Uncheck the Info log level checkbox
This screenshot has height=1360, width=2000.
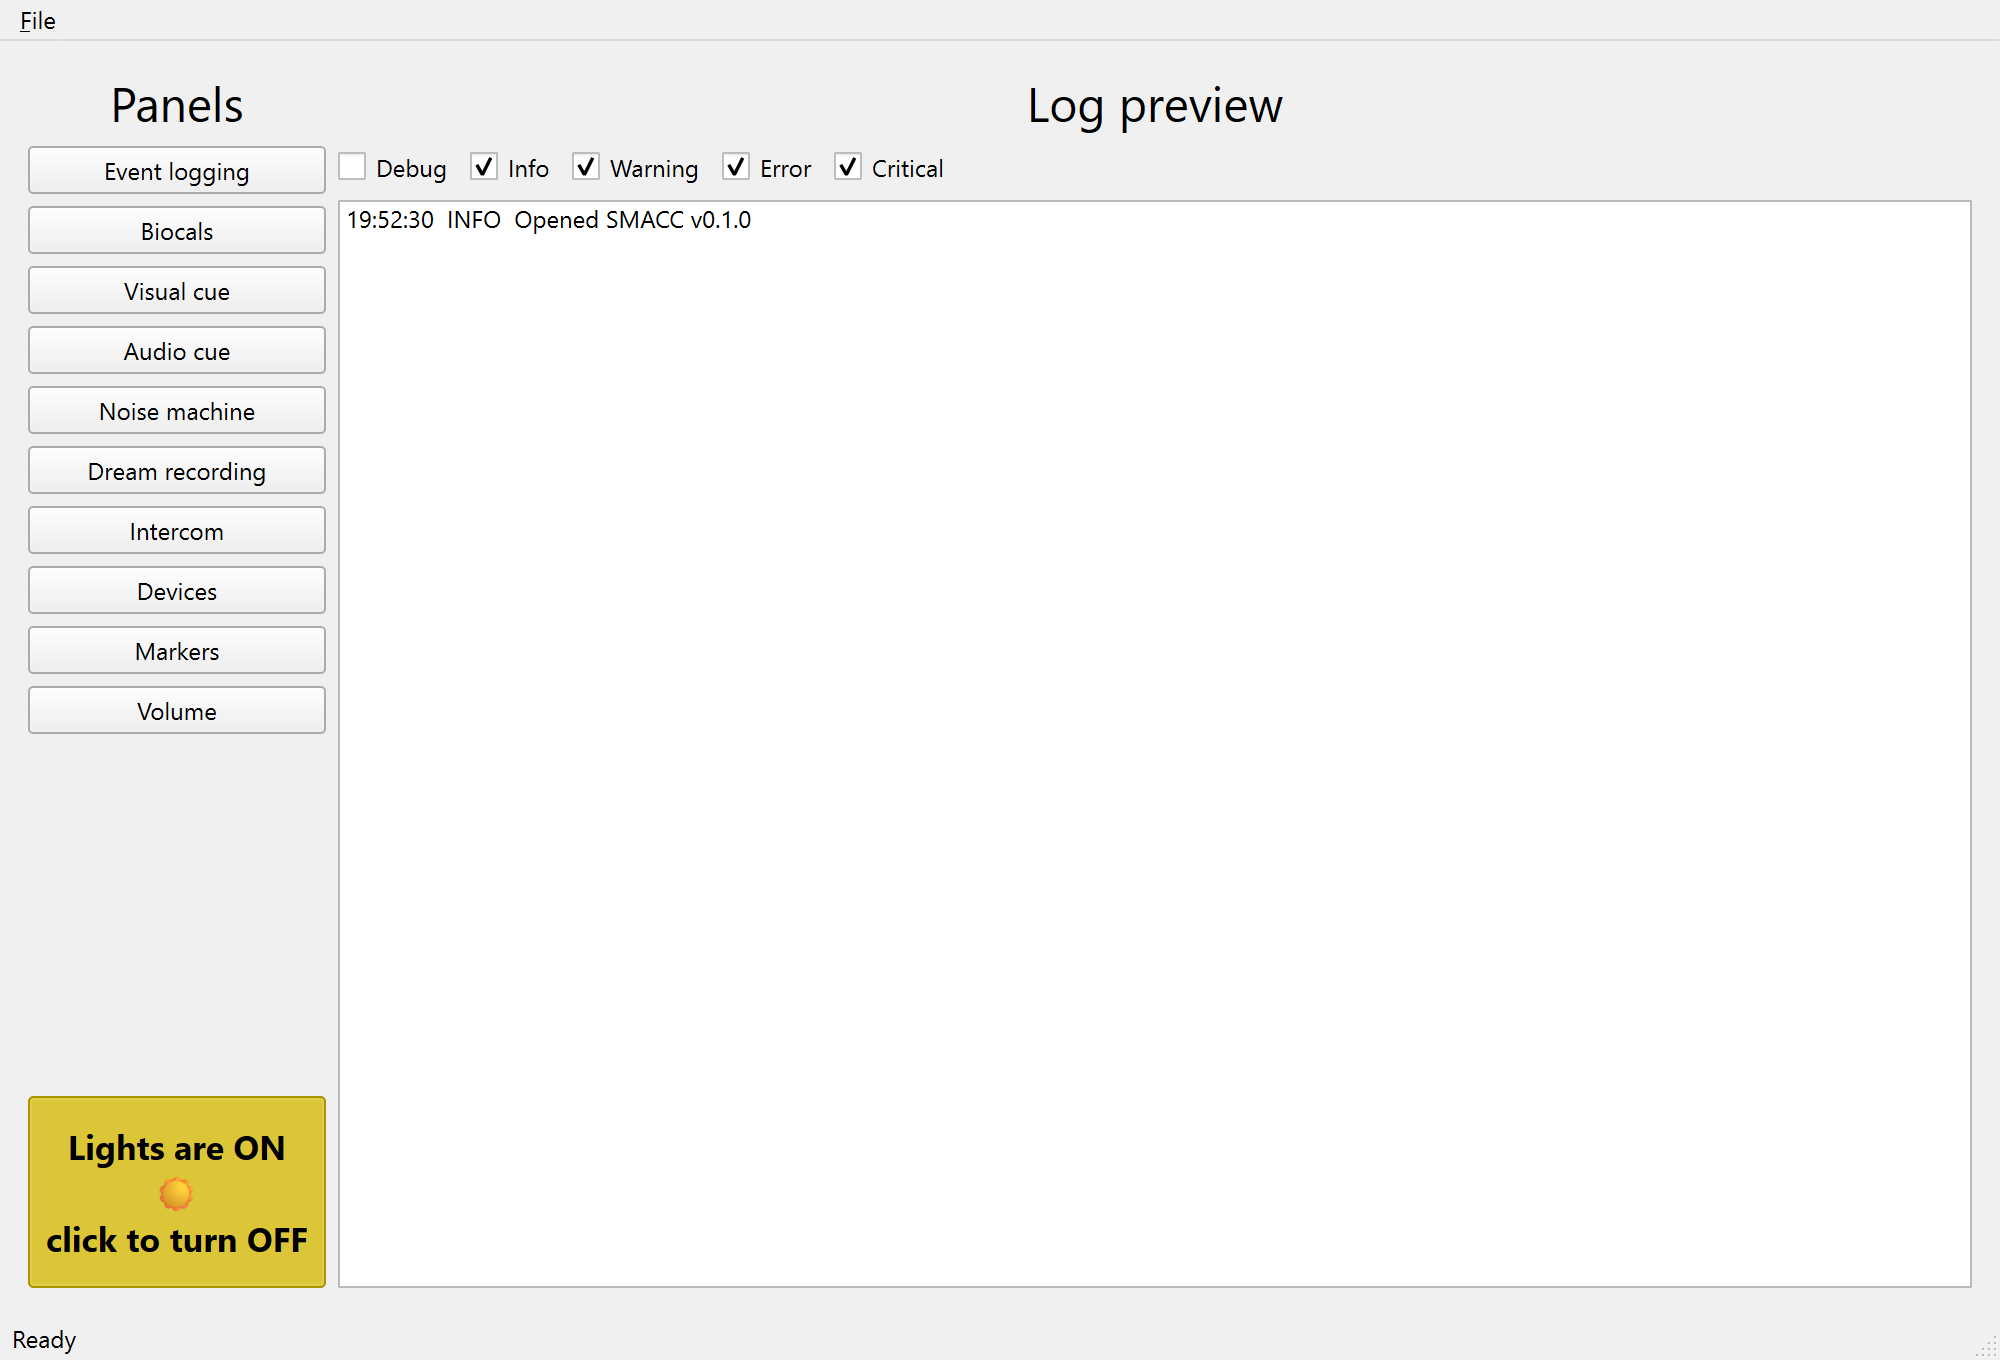pos(484,167)
